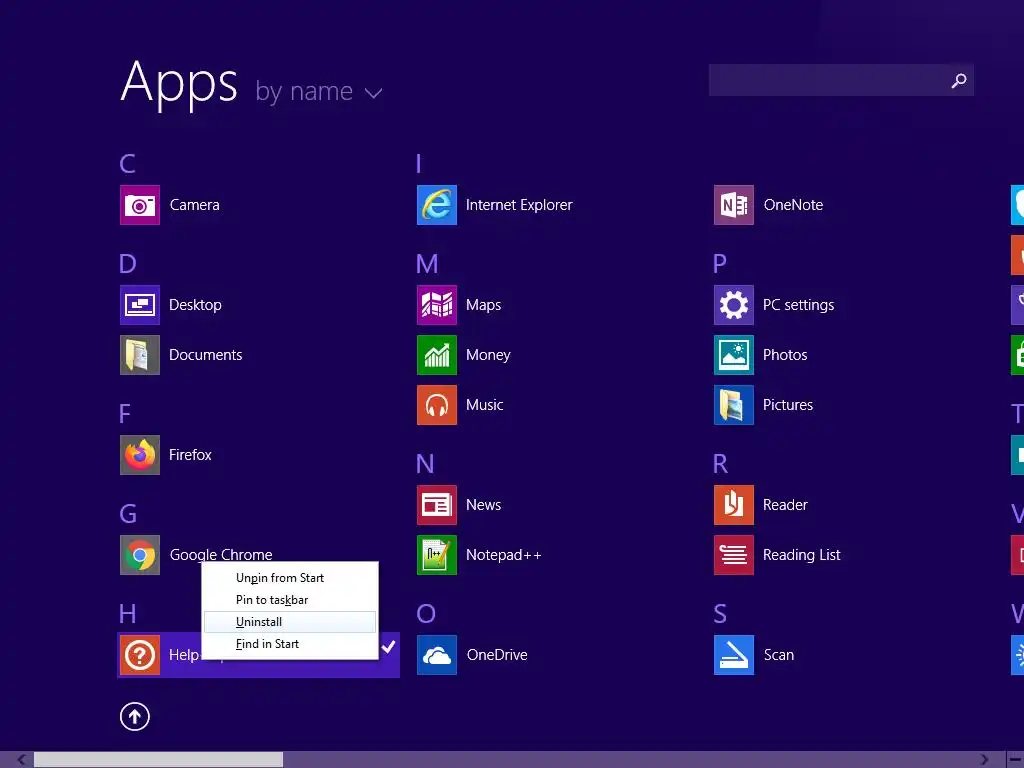The height and width of the screenshot is (768, 1024).
Task: Click the 'Camera' label
Action: click(195, 205)
